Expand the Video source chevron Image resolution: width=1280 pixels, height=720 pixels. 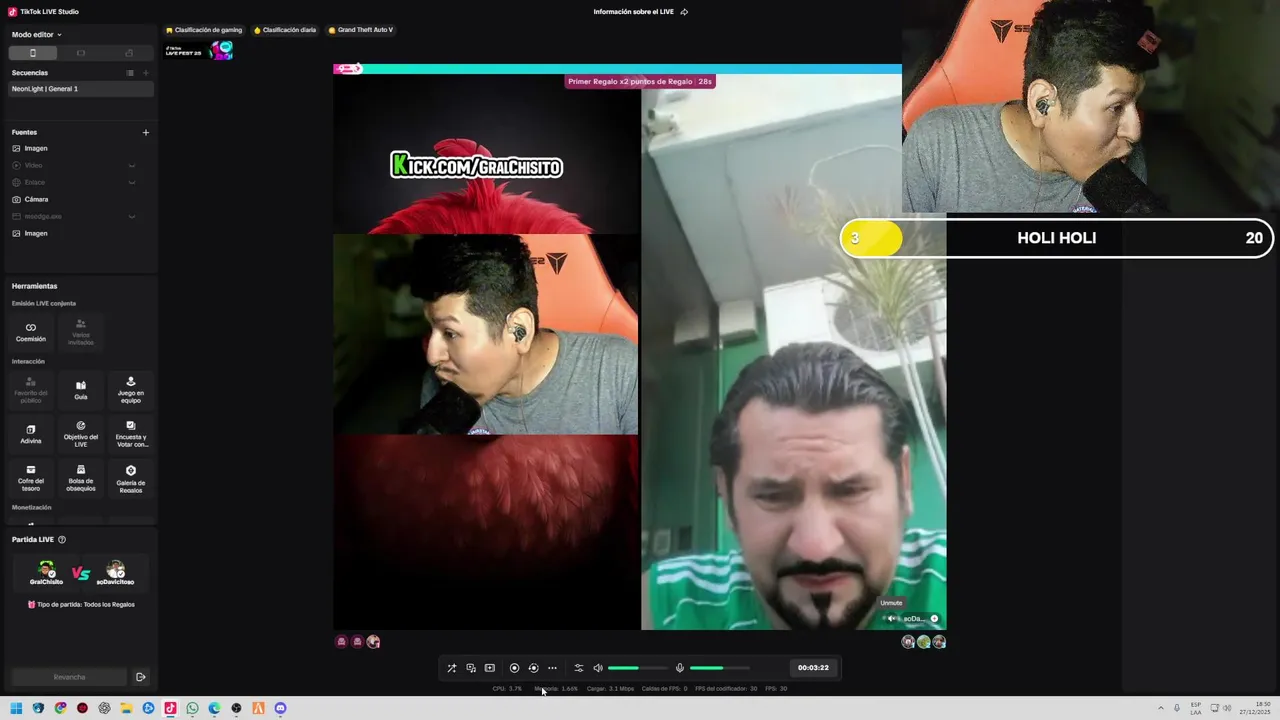click(131, 165)
